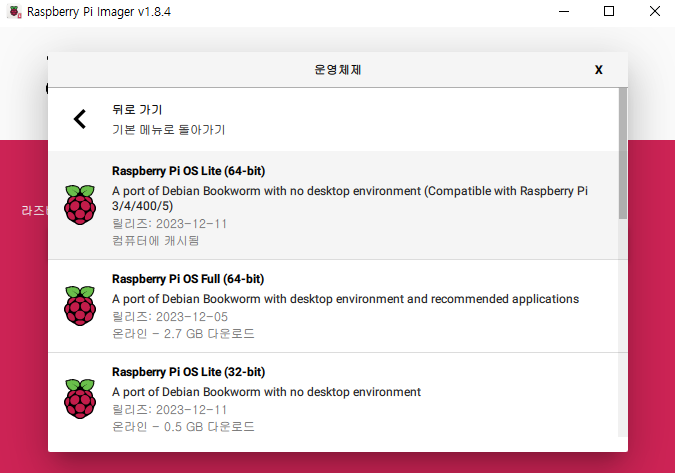Viewport: 675px width, 473px height.
Task: Click the back chevron arrow icon
Action: click(x=80, y=119)
